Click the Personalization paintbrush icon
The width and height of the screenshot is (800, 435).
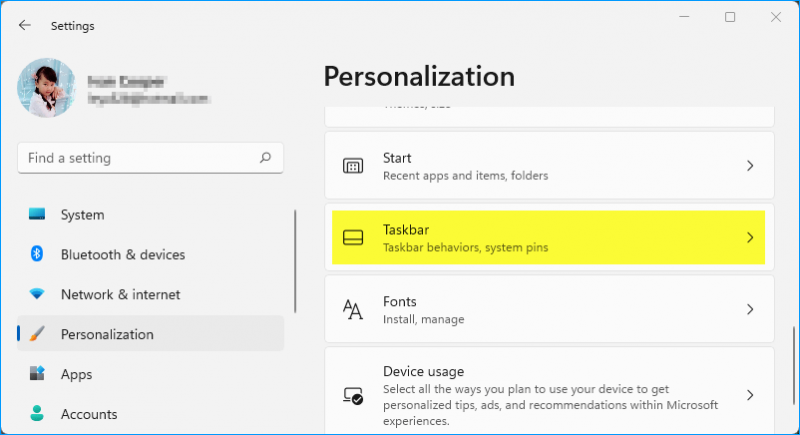[x=37, y=334]
